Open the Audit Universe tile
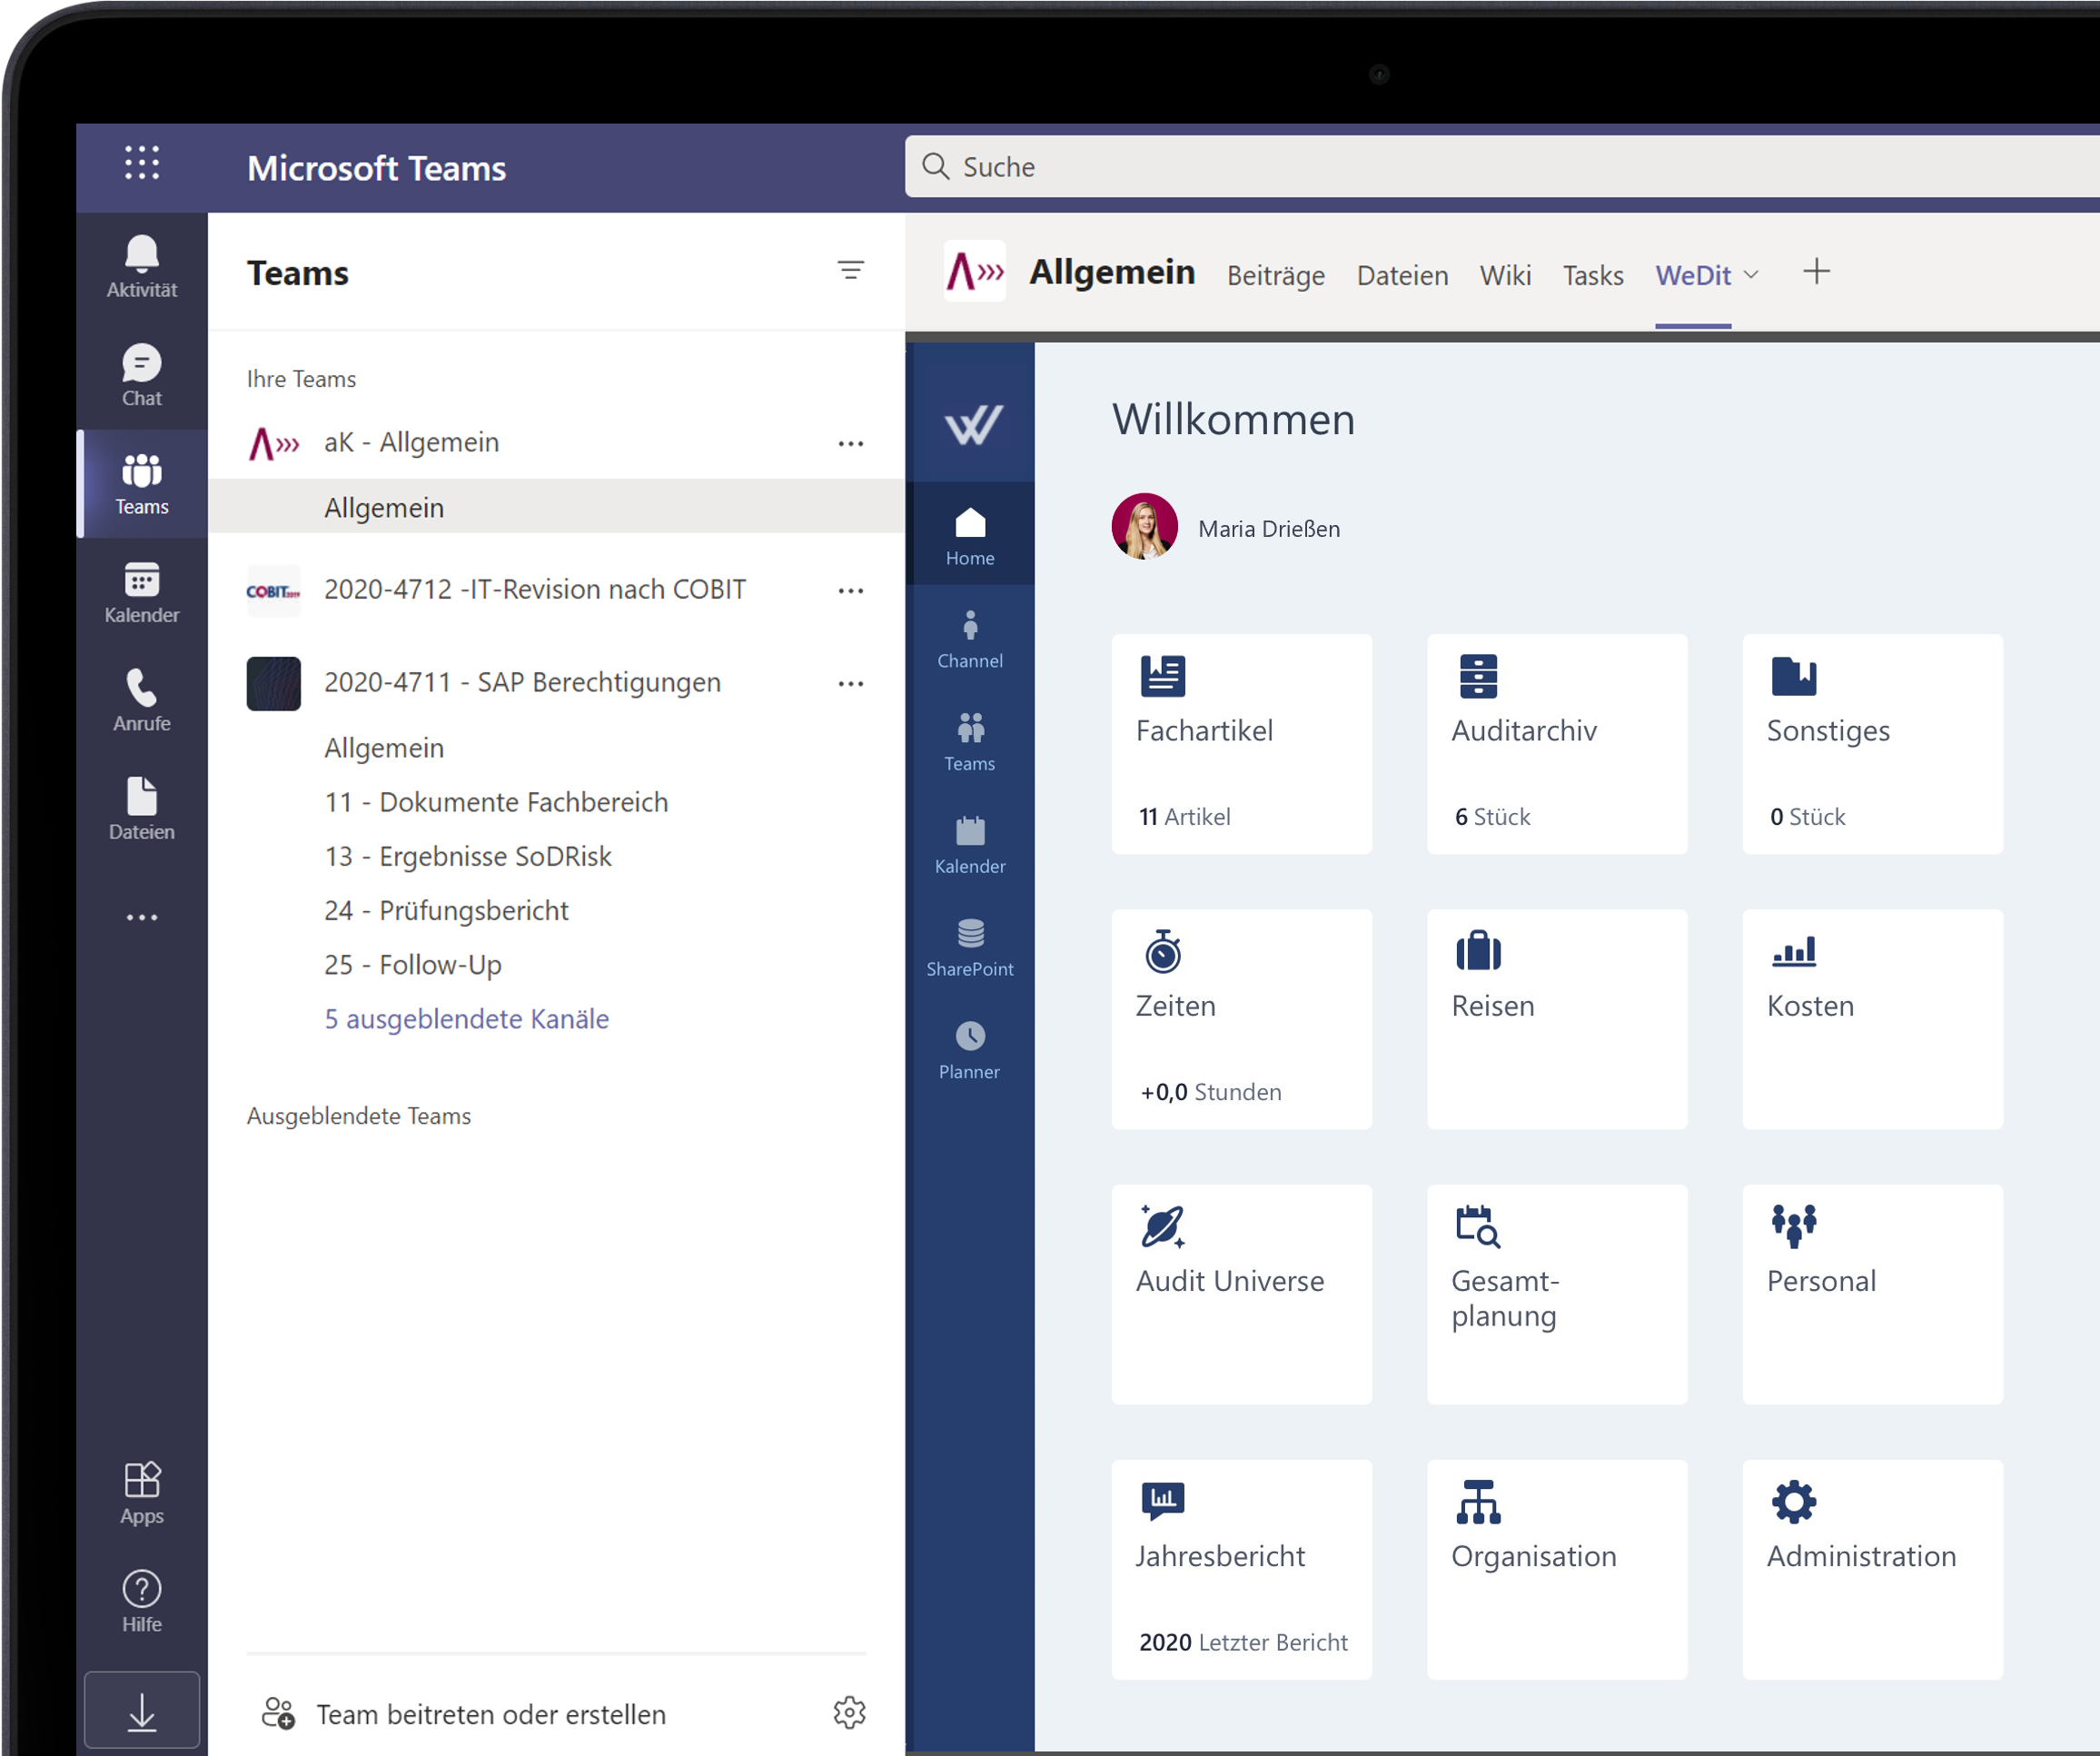 pyautogui.click(x=1241, y=1294)
